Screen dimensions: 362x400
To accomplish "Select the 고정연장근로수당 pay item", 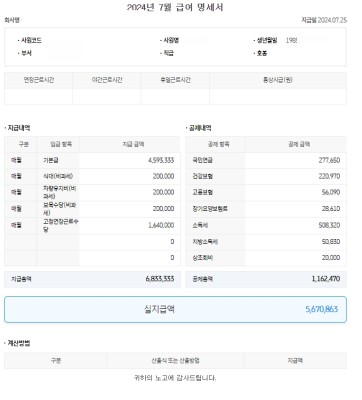I will click(x=61, y=225).
